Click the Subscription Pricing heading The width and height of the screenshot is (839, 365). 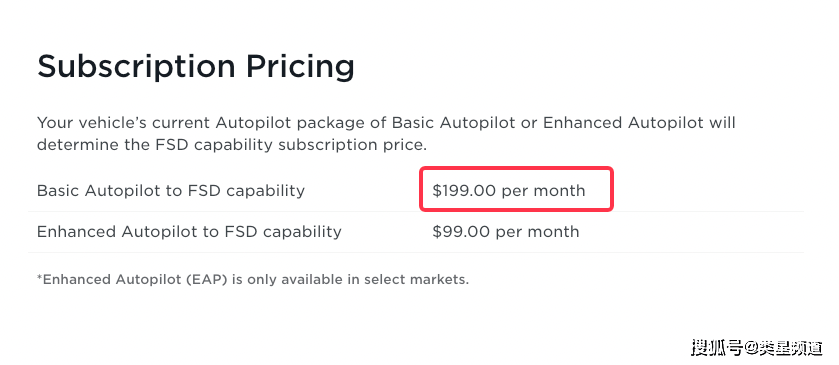[x=196, y=67]
